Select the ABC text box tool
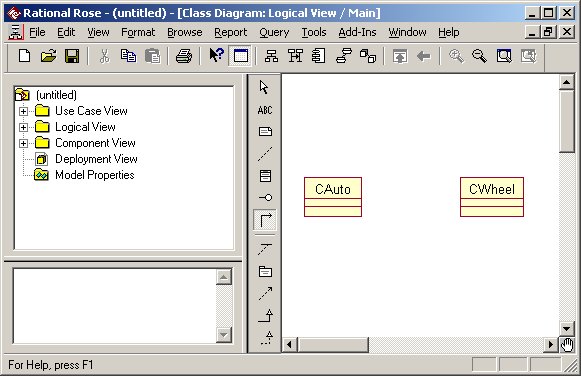Image resolution: width=581 pixels, height=376 pixels. [x=265, y=110]
